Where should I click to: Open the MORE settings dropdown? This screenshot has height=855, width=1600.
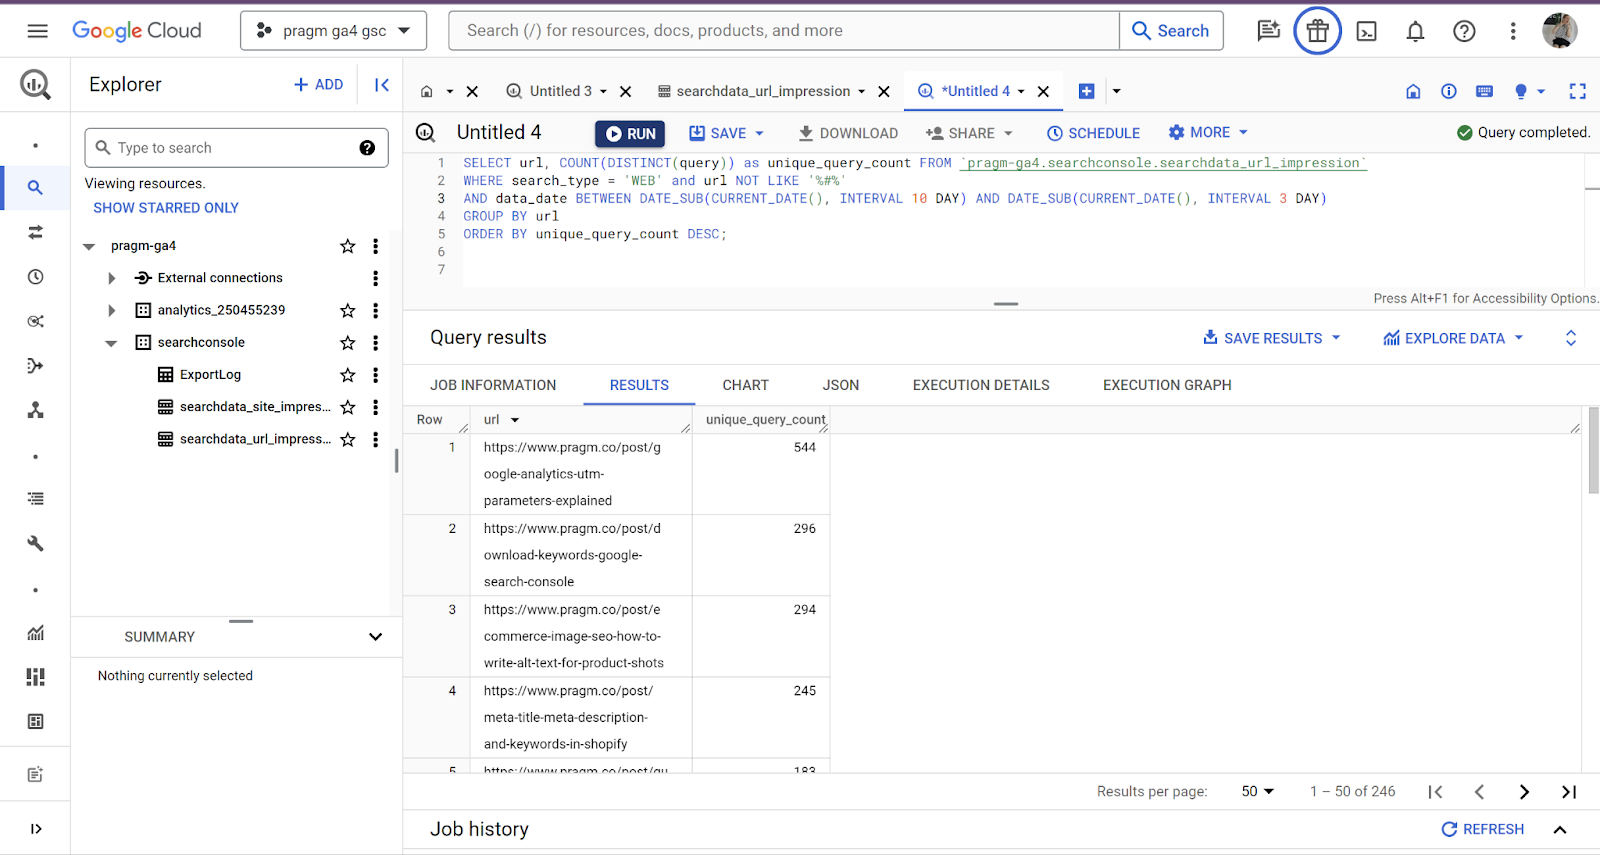coord(1208,132)
